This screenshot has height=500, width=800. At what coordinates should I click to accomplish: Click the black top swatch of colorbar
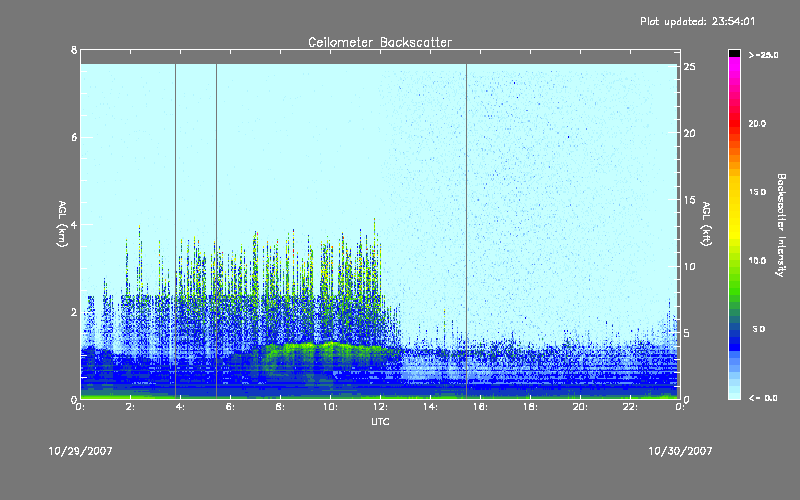click(734, 53)
